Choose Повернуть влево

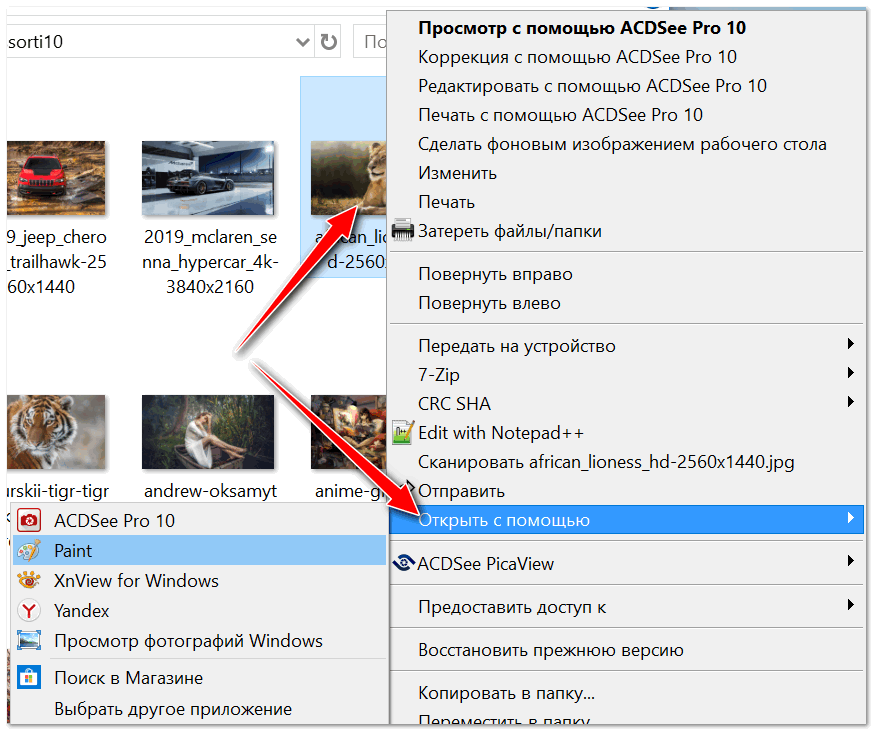click(489, 303)
